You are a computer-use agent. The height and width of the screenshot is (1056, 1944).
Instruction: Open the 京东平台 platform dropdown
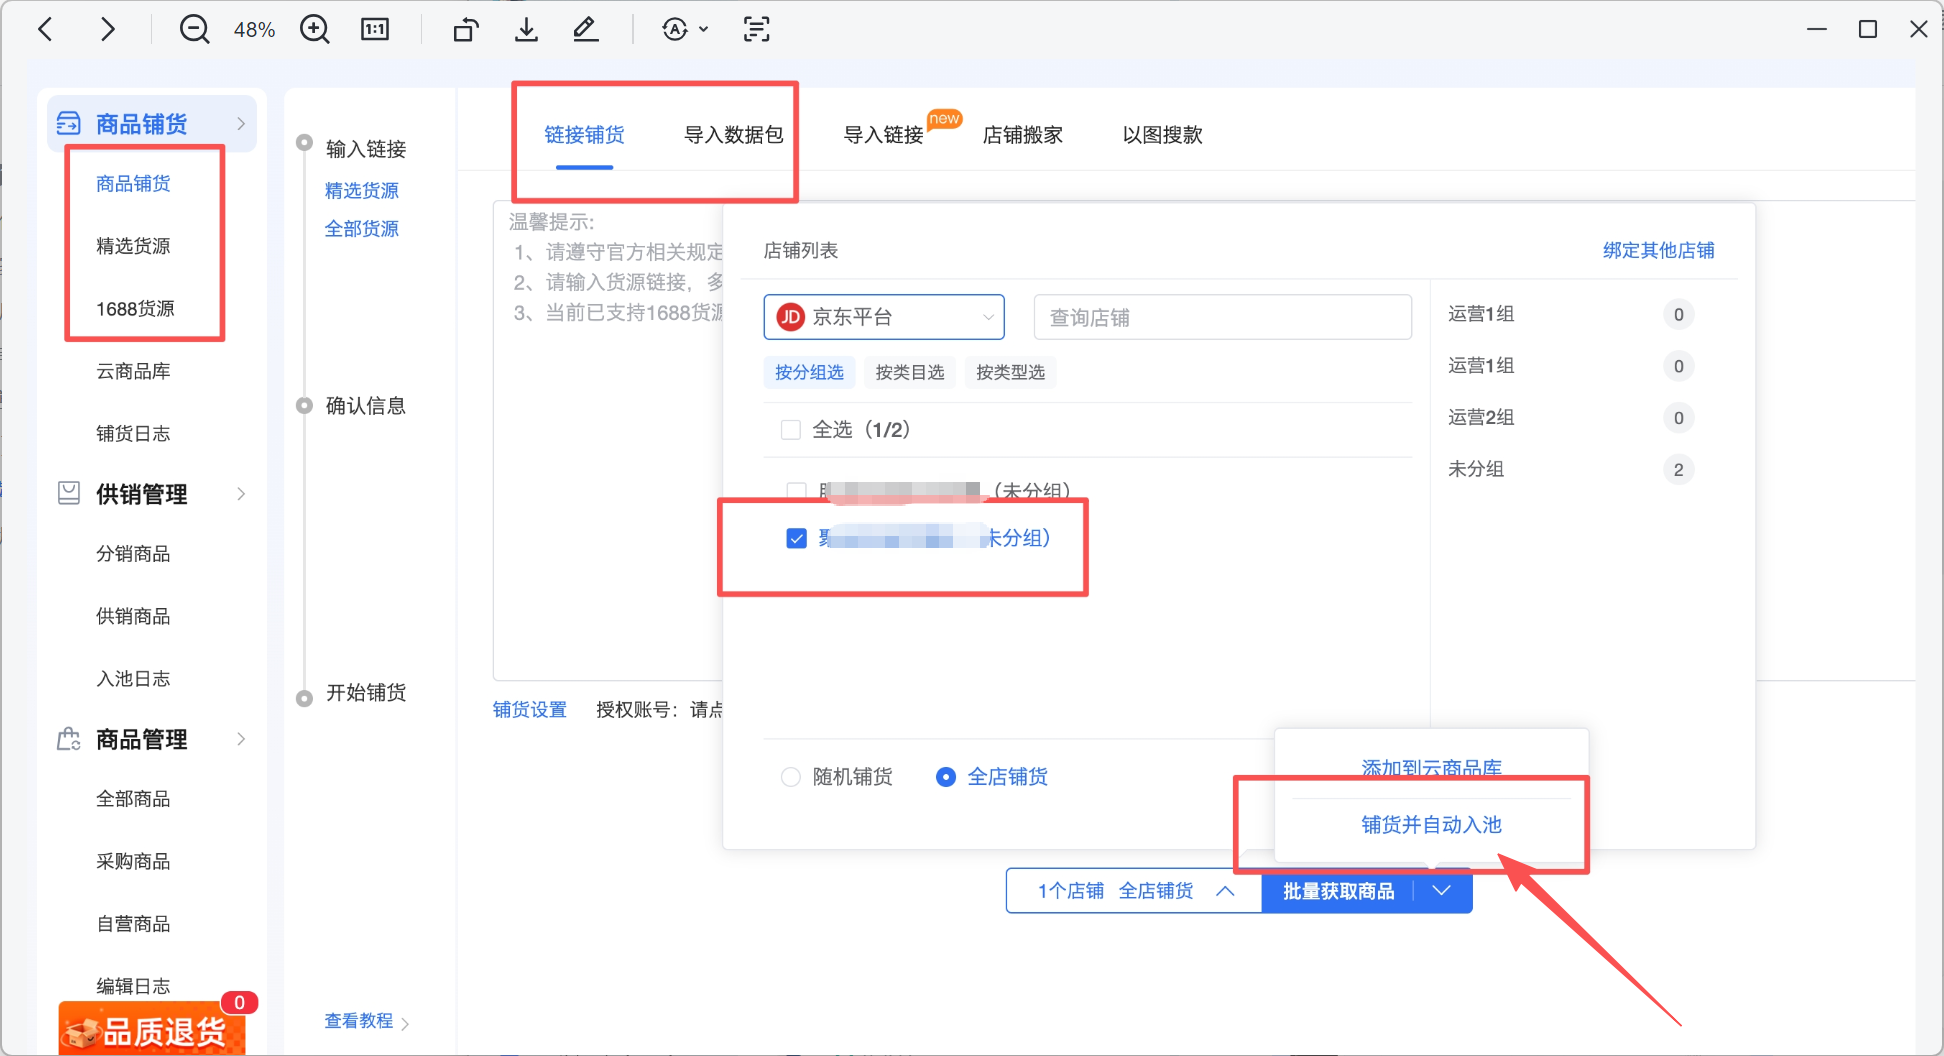884,317
